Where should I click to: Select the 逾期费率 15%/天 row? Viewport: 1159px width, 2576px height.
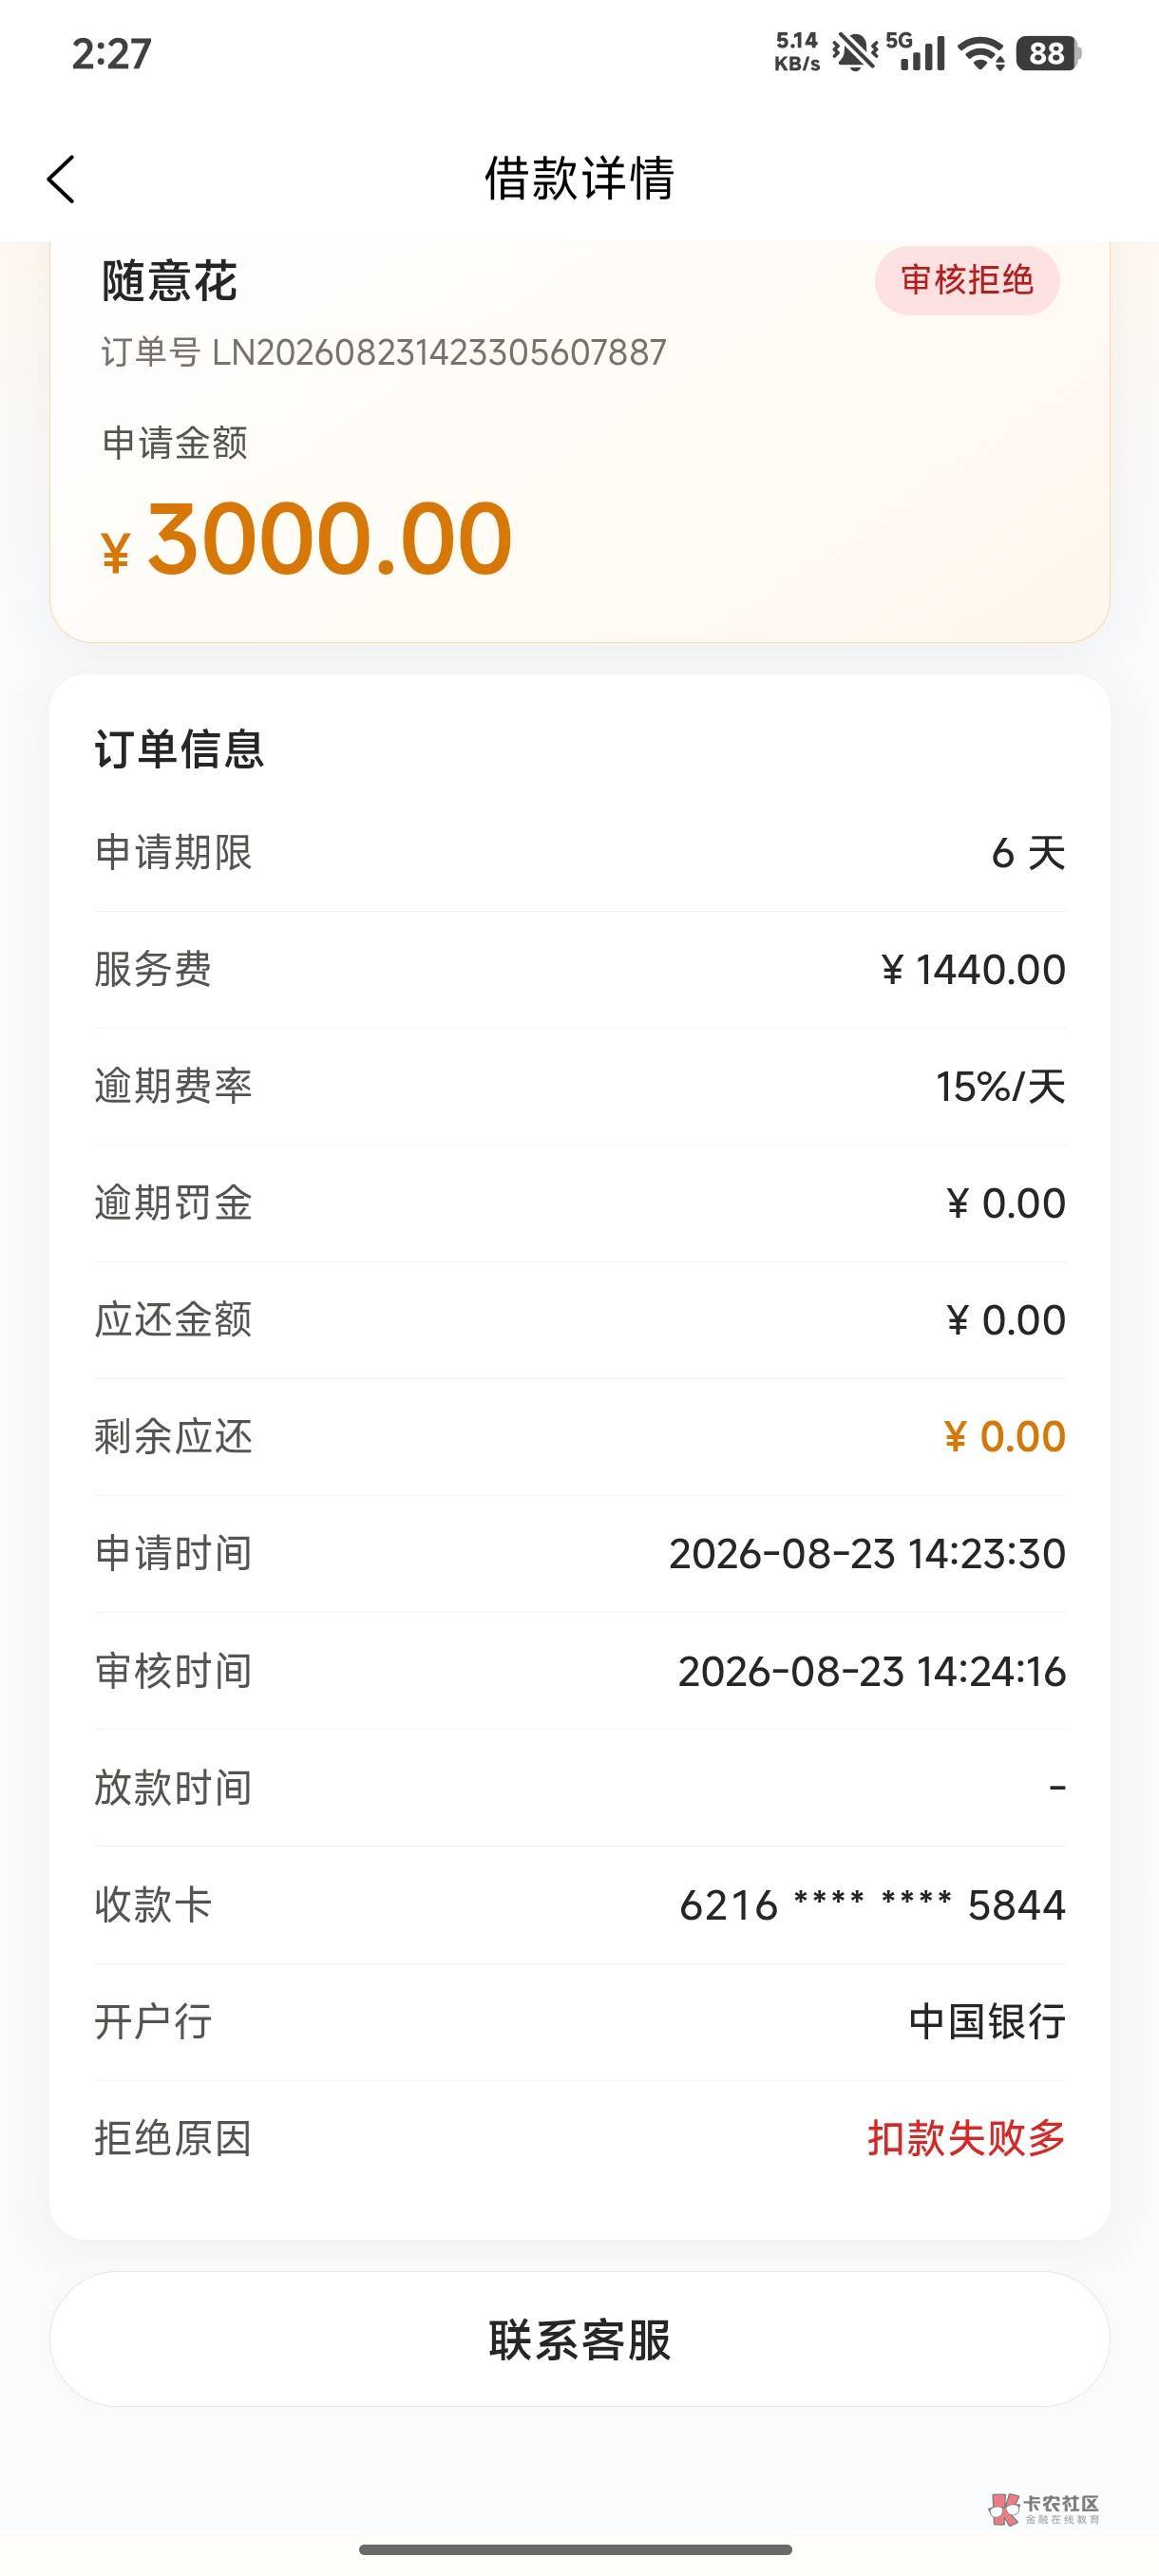580,1087
